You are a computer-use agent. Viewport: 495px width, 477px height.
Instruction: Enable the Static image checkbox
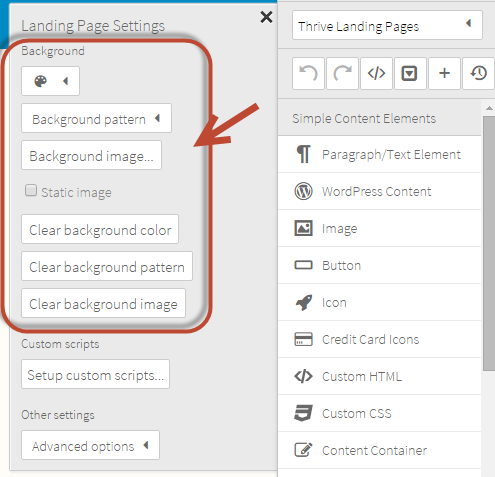point(31,190)
